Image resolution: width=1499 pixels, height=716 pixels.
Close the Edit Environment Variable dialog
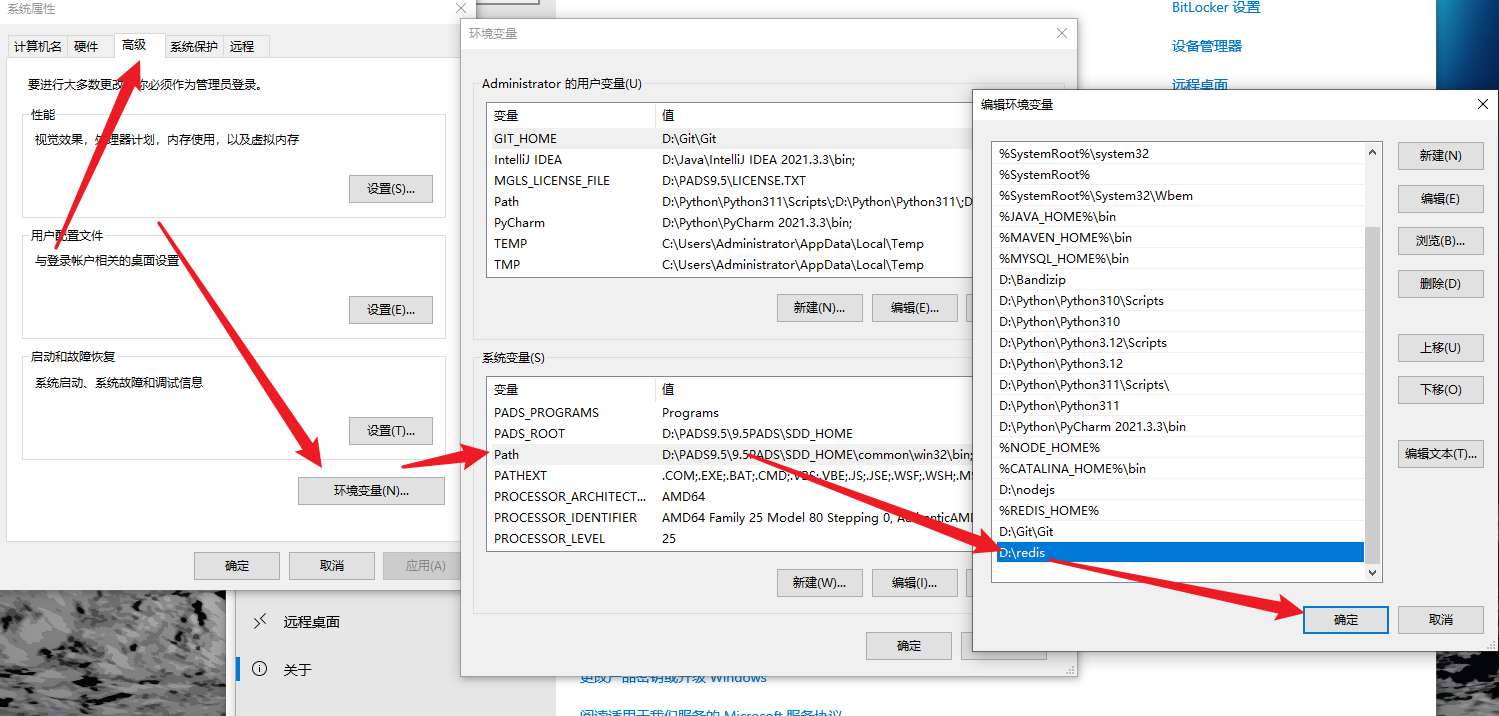pyautogui.click(x=1482, y=104)
